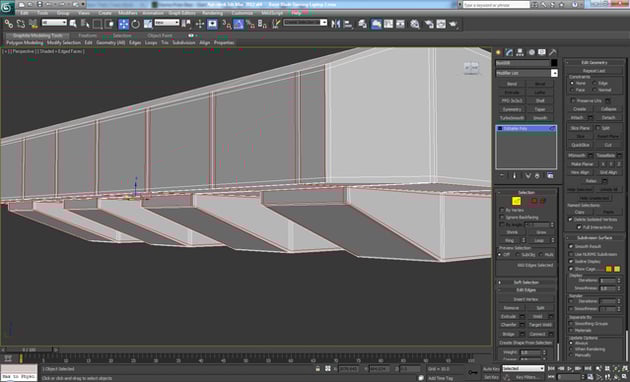Select the Always update option radio
The image size is (630, 382).
[x=571, y=343]
